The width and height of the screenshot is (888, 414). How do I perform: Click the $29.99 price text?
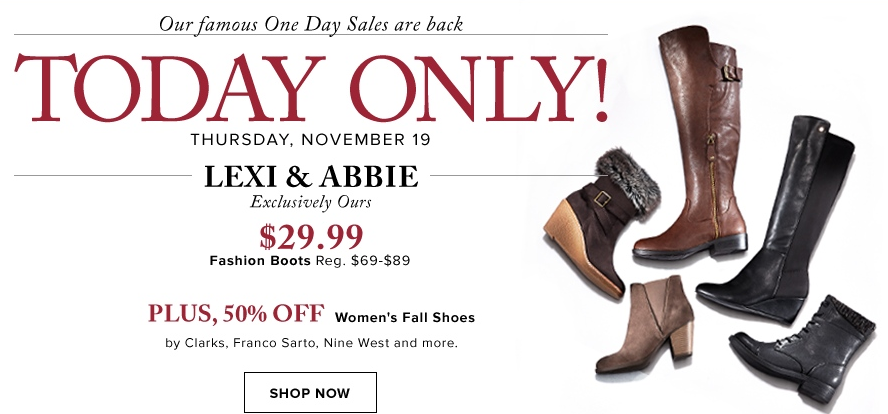point(310,237)
